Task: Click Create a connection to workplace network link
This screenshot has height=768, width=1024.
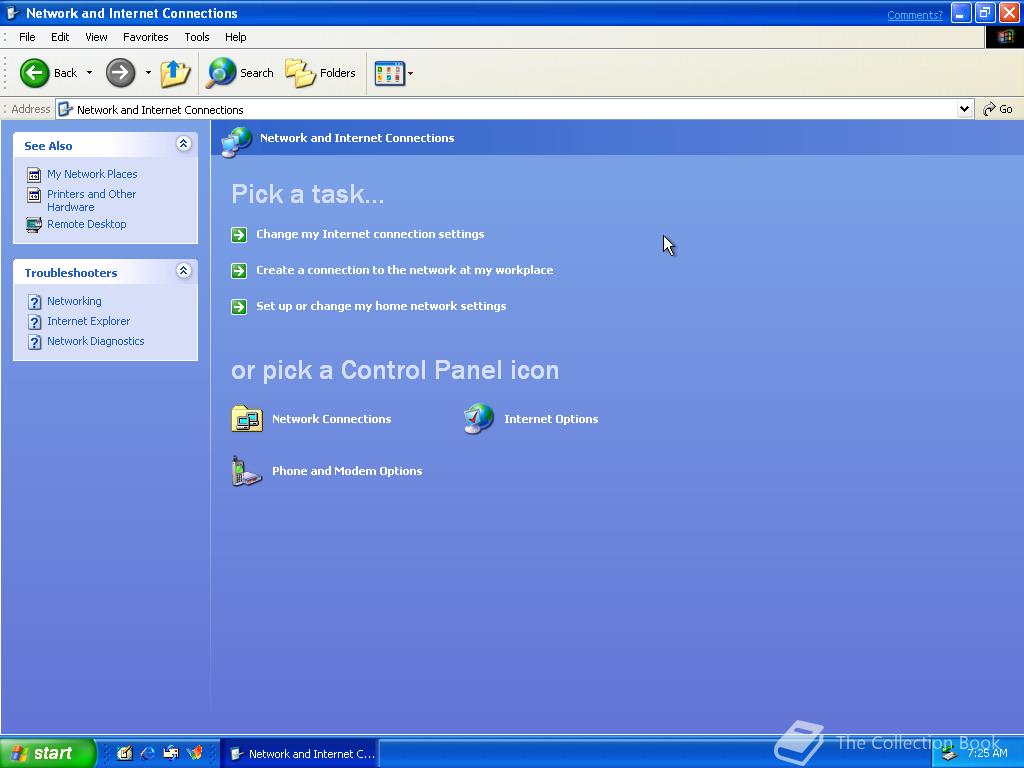Action: [405, 270]
